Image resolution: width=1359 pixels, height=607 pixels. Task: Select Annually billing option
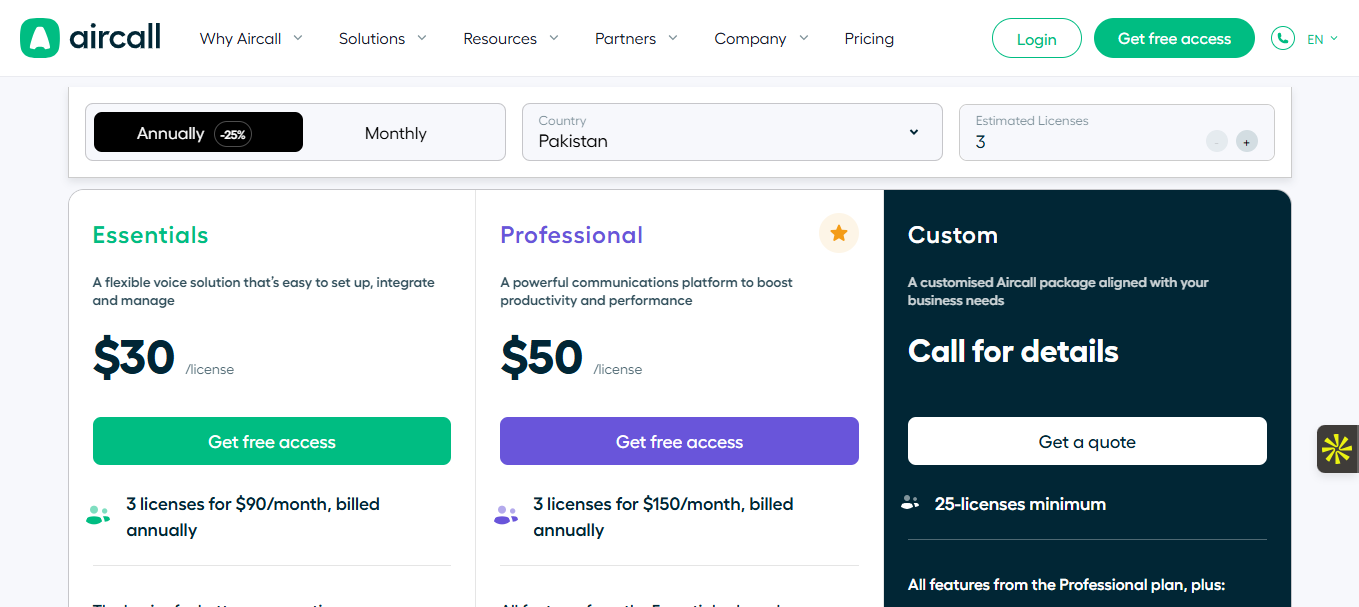198,133
